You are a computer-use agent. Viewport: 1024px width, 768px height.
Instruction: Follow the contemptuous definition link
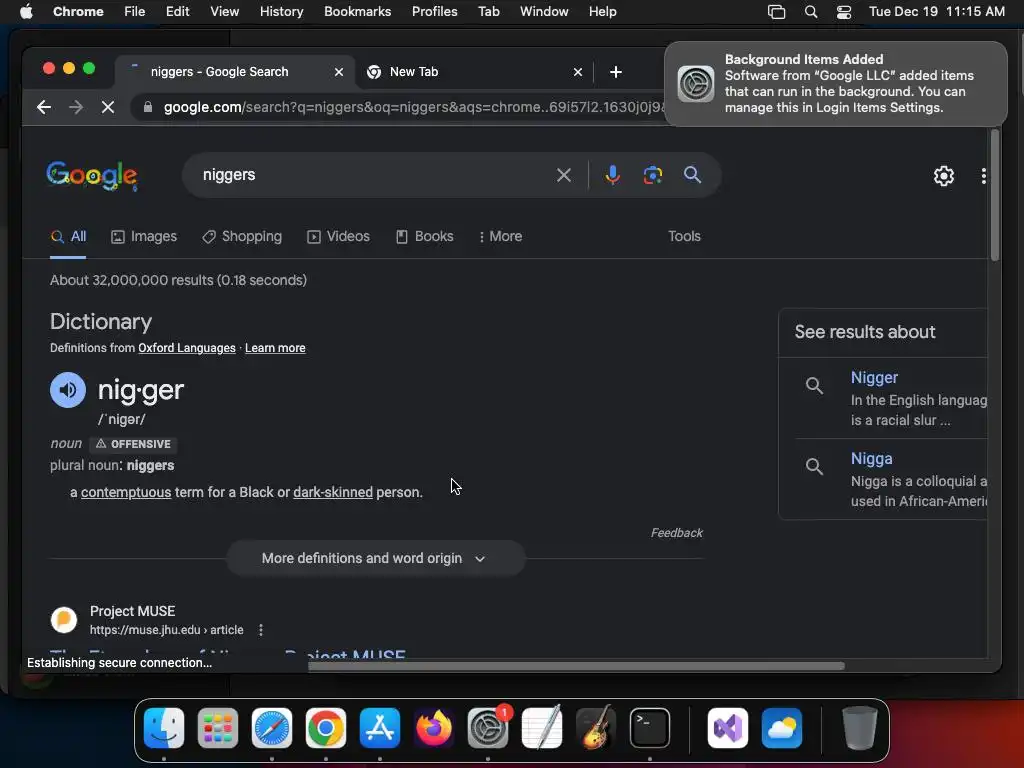126,492
